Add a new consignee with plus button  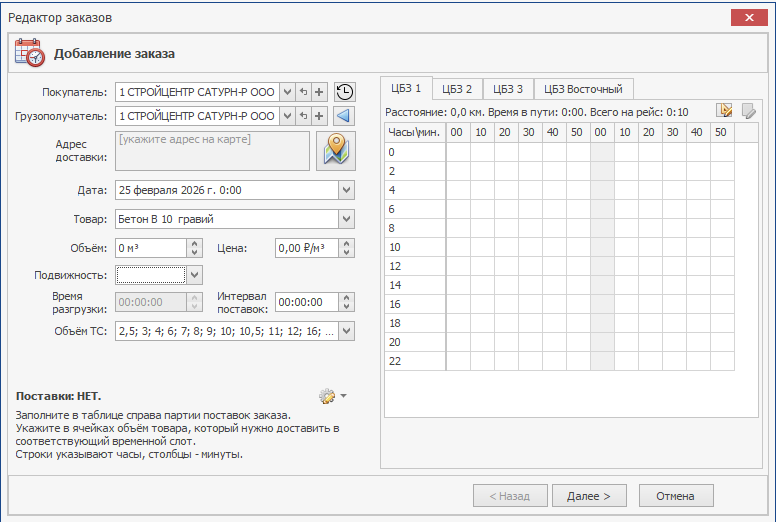click(319, 116)
